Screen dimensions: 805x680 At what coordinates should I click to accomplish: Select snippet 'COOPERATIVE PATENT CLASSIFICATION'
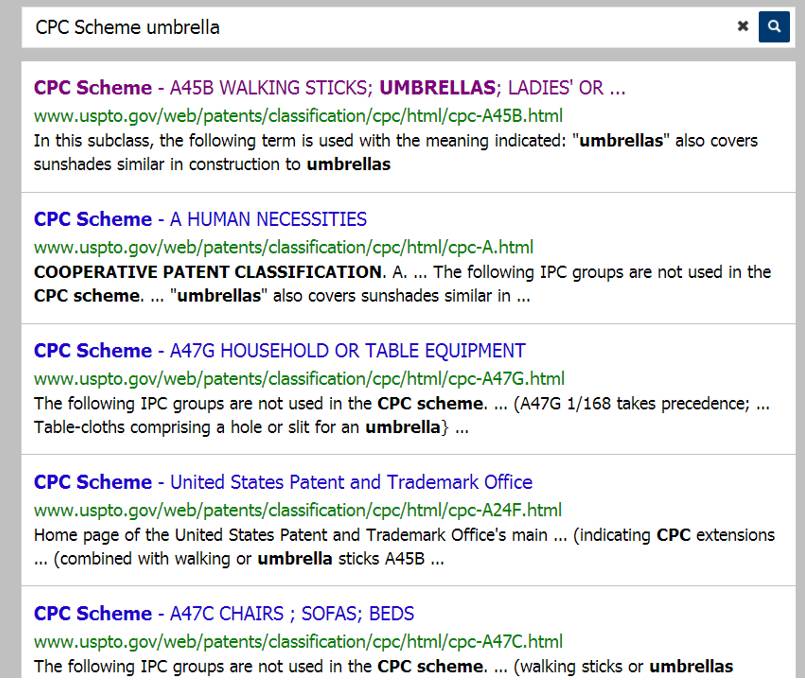[x=209, y=271]
